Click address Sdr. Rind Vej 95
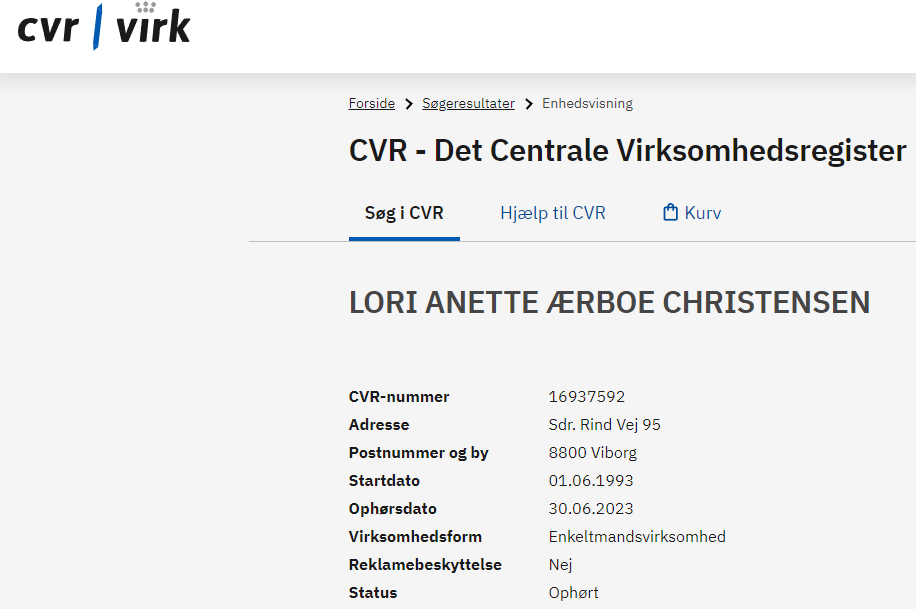Screen dimensions: 916x609 [604, 425]
